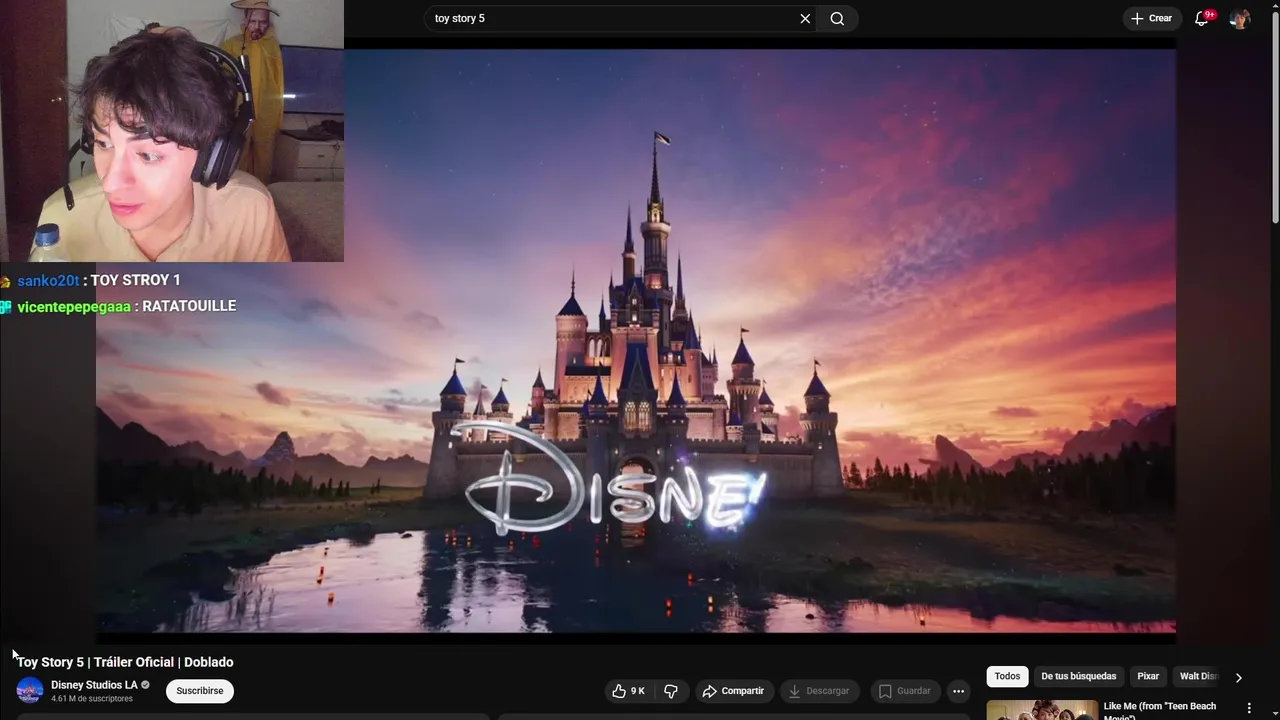This screenshot has height=720, width=1280.
Task: Click the Descargar download button
Action: (x=819, y=691)
